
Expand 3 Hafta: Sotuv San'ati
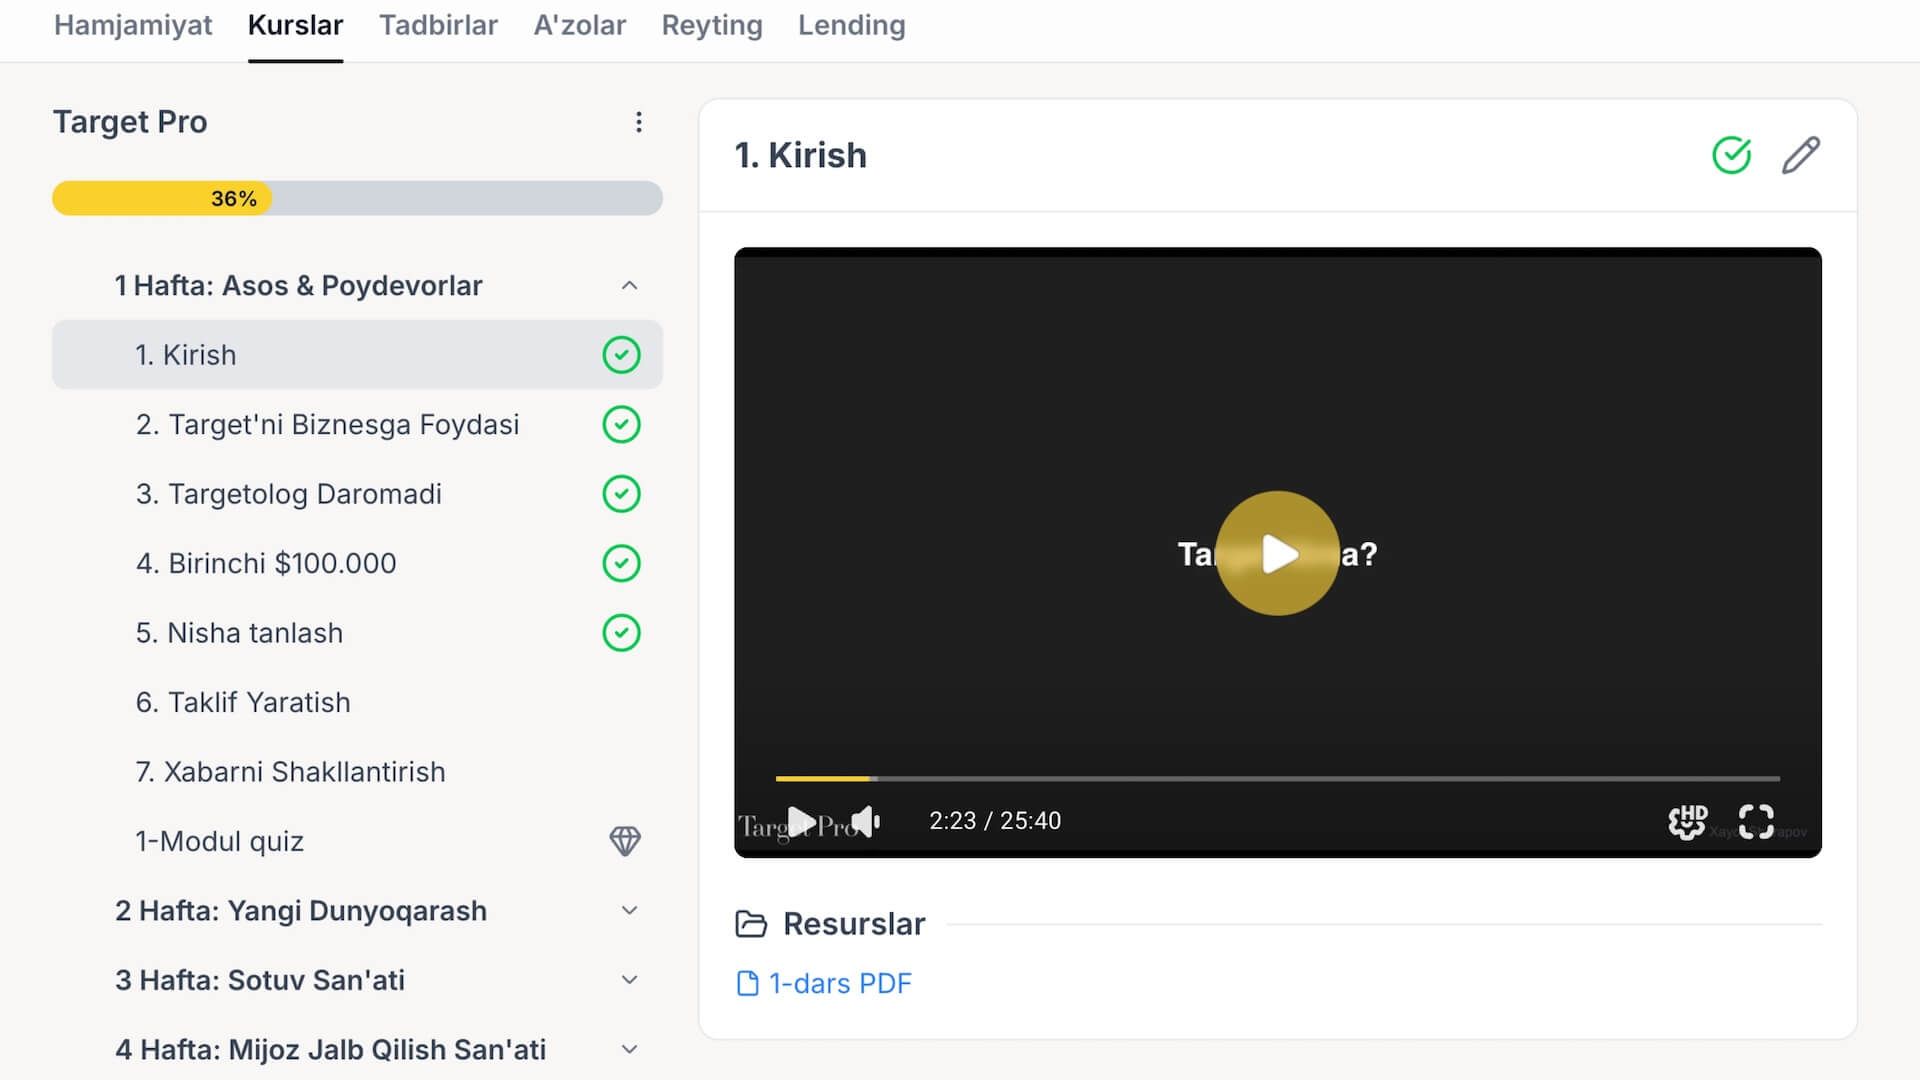[629, 980]
